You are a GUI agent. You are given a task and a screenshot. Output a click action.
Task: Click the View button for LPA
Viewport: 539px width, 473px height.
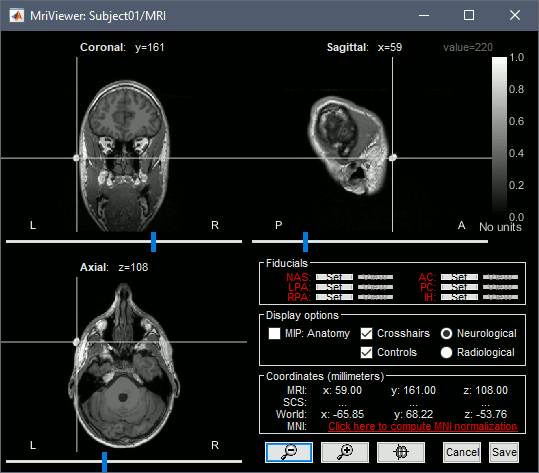(x=375, y=287)
